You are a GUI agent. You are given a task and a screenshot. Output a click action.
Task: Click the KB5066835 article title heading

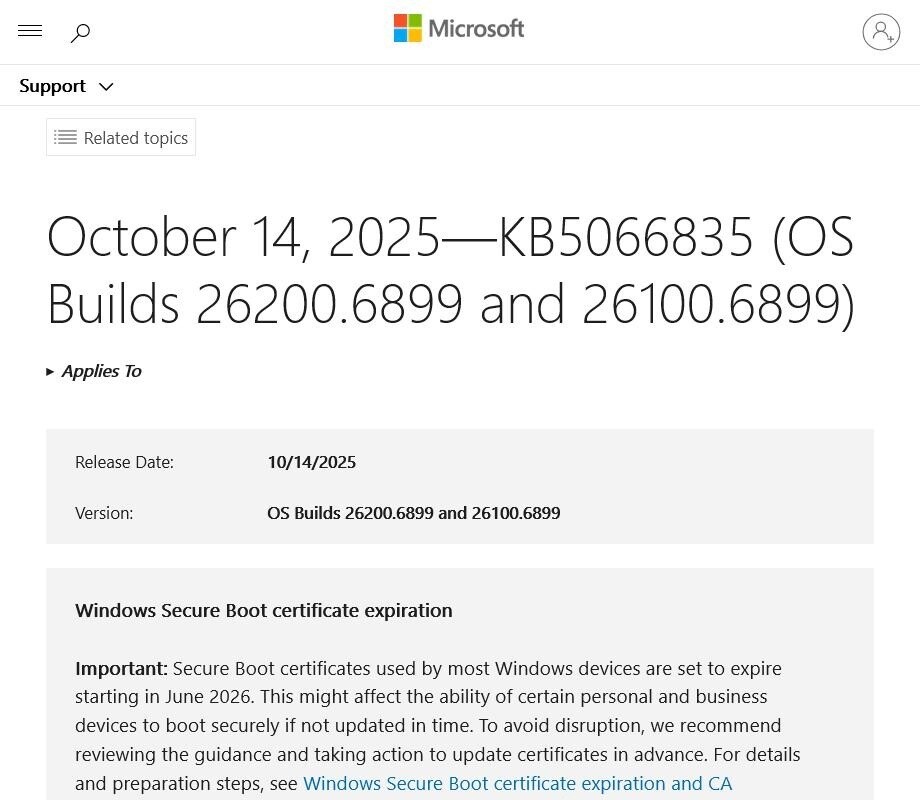tap(450, 270)
